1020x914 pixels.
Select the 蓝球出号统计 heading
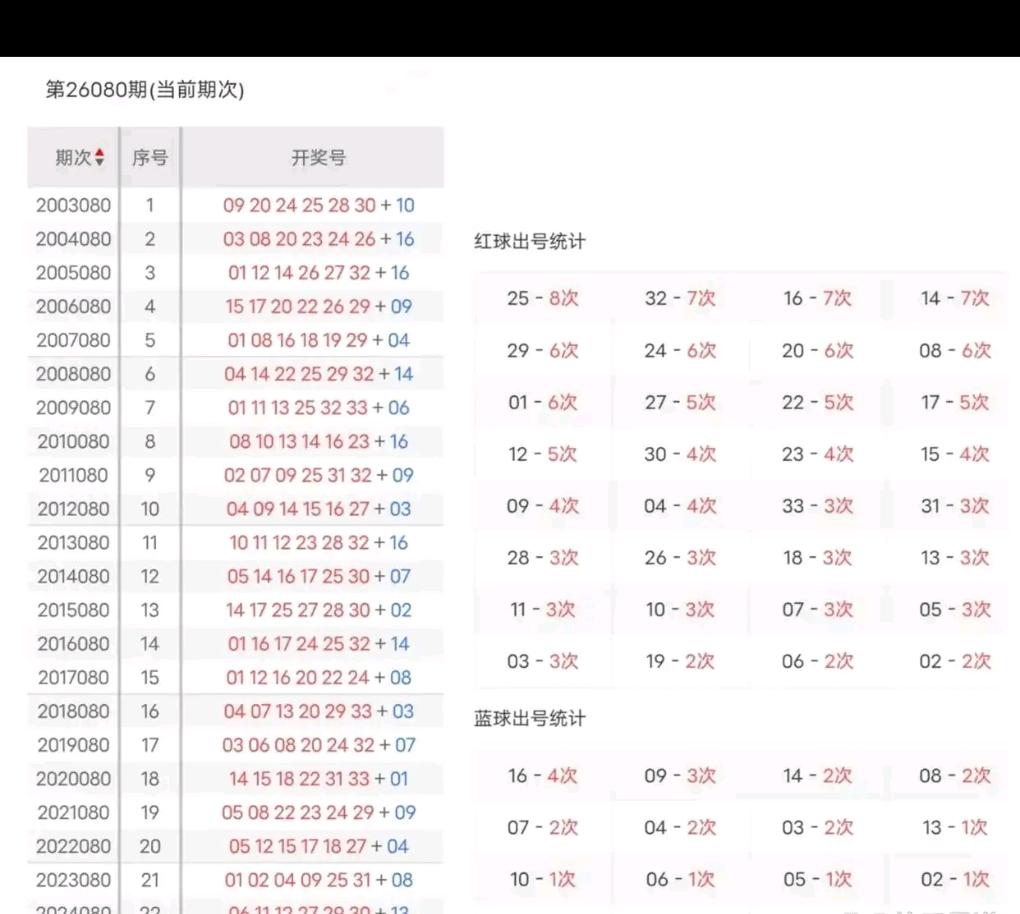click(x=530, y=719)
